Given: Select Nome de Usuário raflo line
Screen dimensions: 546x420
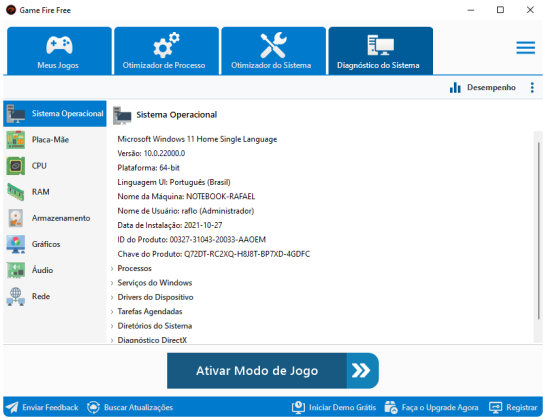Looking at the screenshot, I should pos(186,211).
